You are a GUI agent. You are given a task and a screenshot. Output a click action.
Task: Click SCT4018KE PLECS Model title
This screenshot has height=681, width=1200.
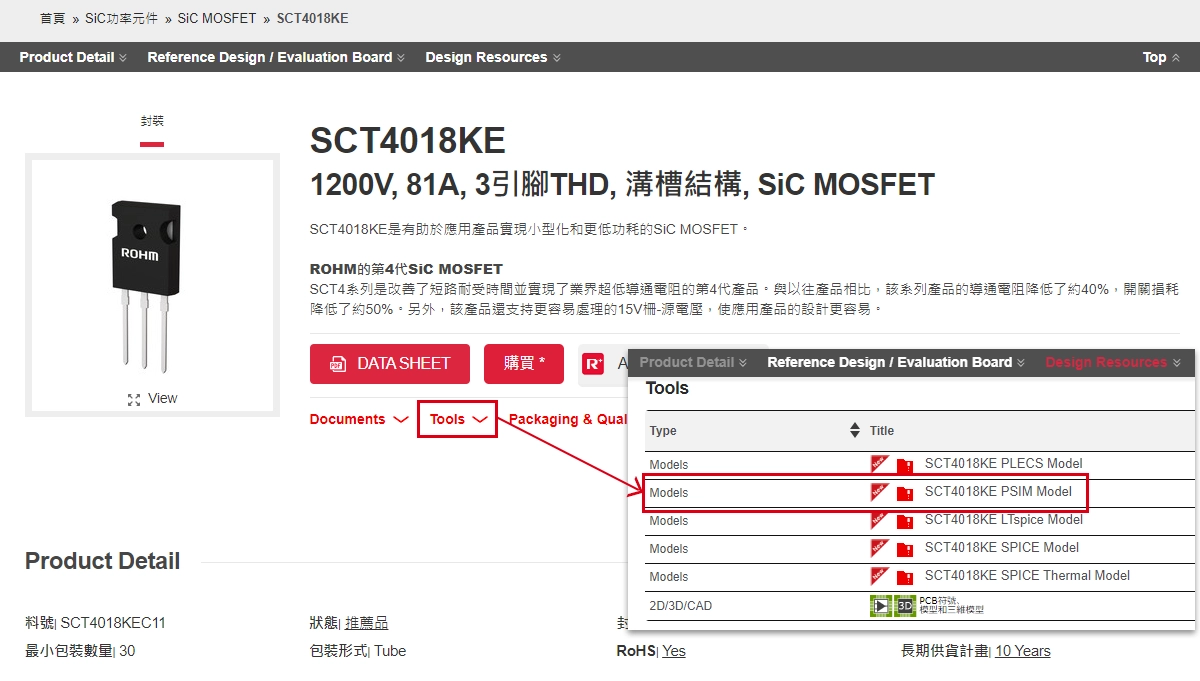click(1004, 463)
